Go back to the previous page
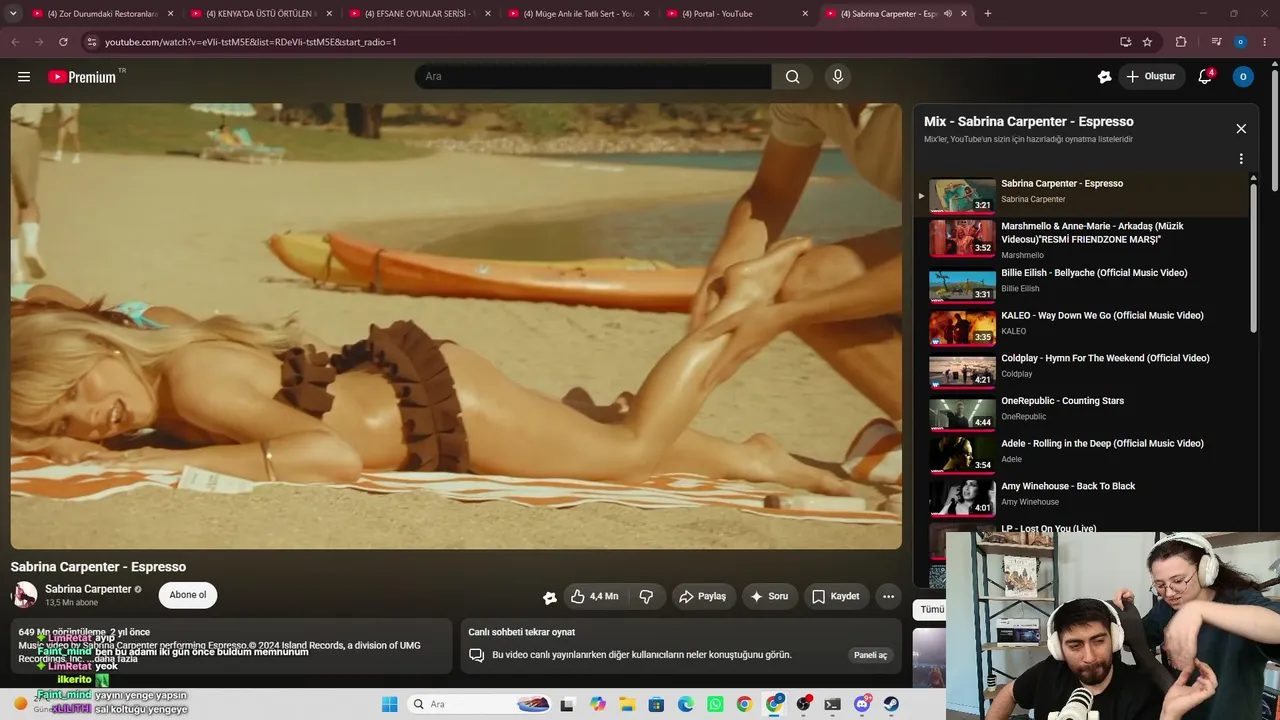The image size is (1280, 720). point(15,42)
